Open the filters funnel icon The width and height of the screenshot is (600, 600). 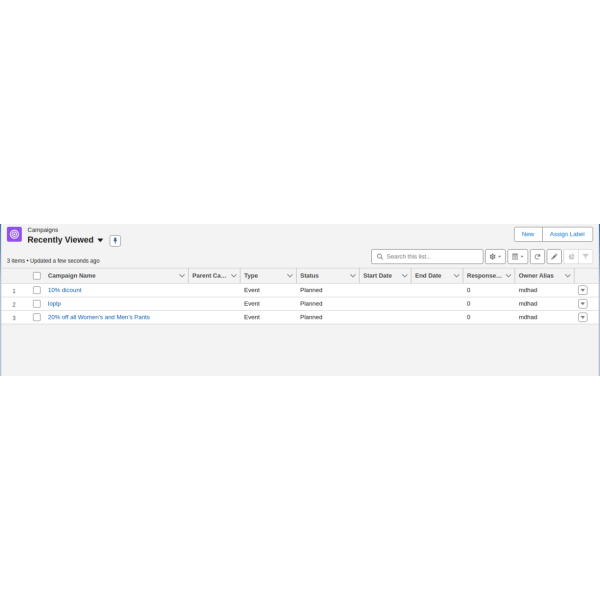click(x=586, y=257)
